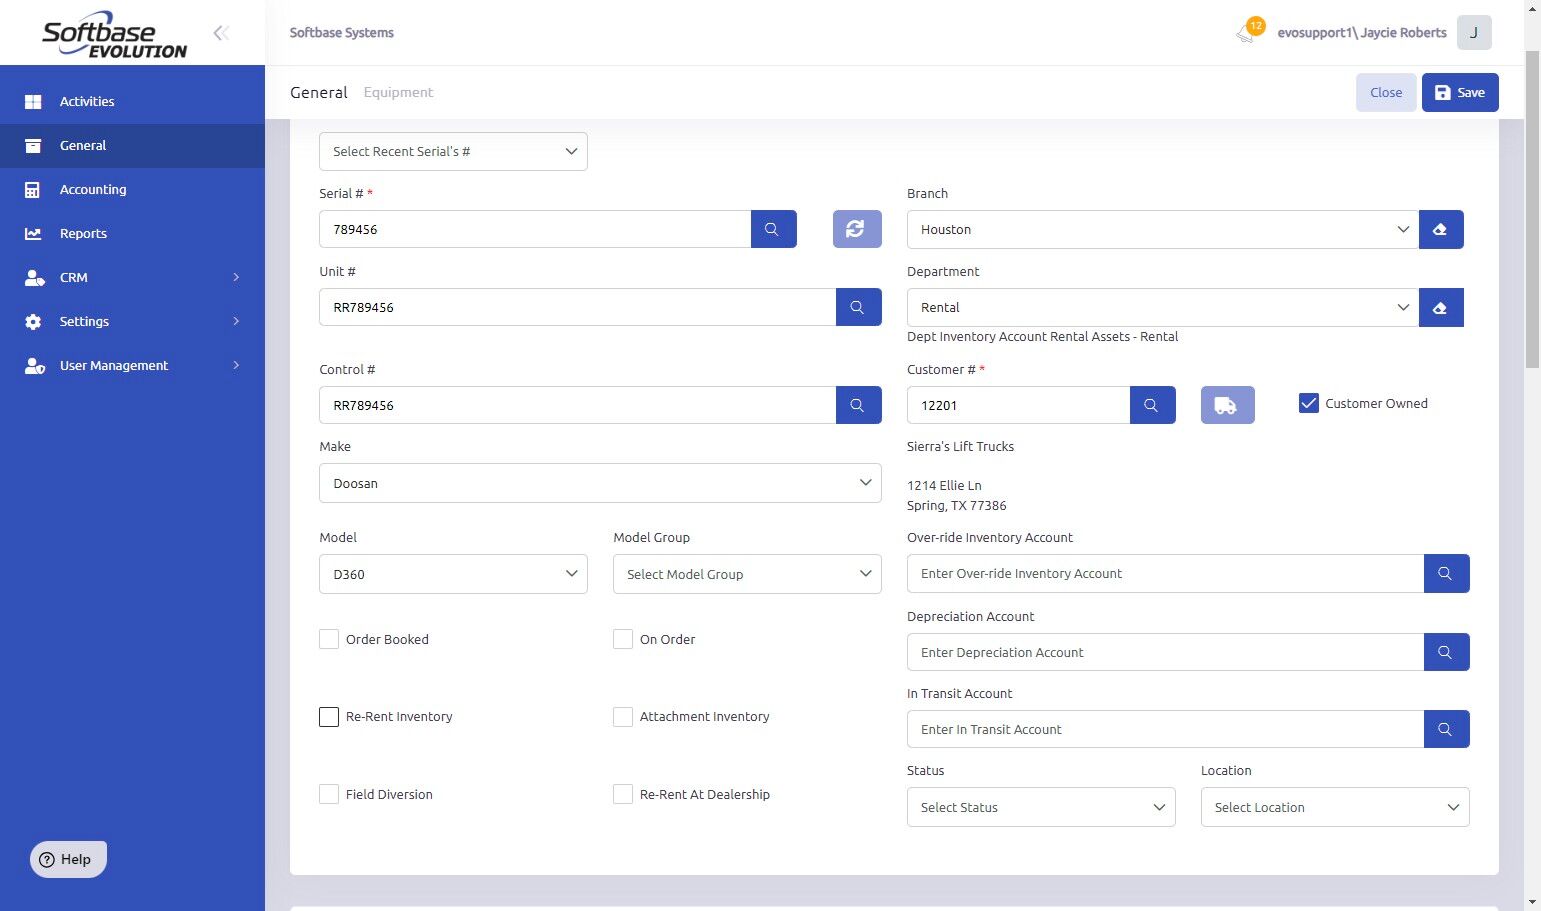Click the Reports chart icon in sidebar

click(33, 233)
